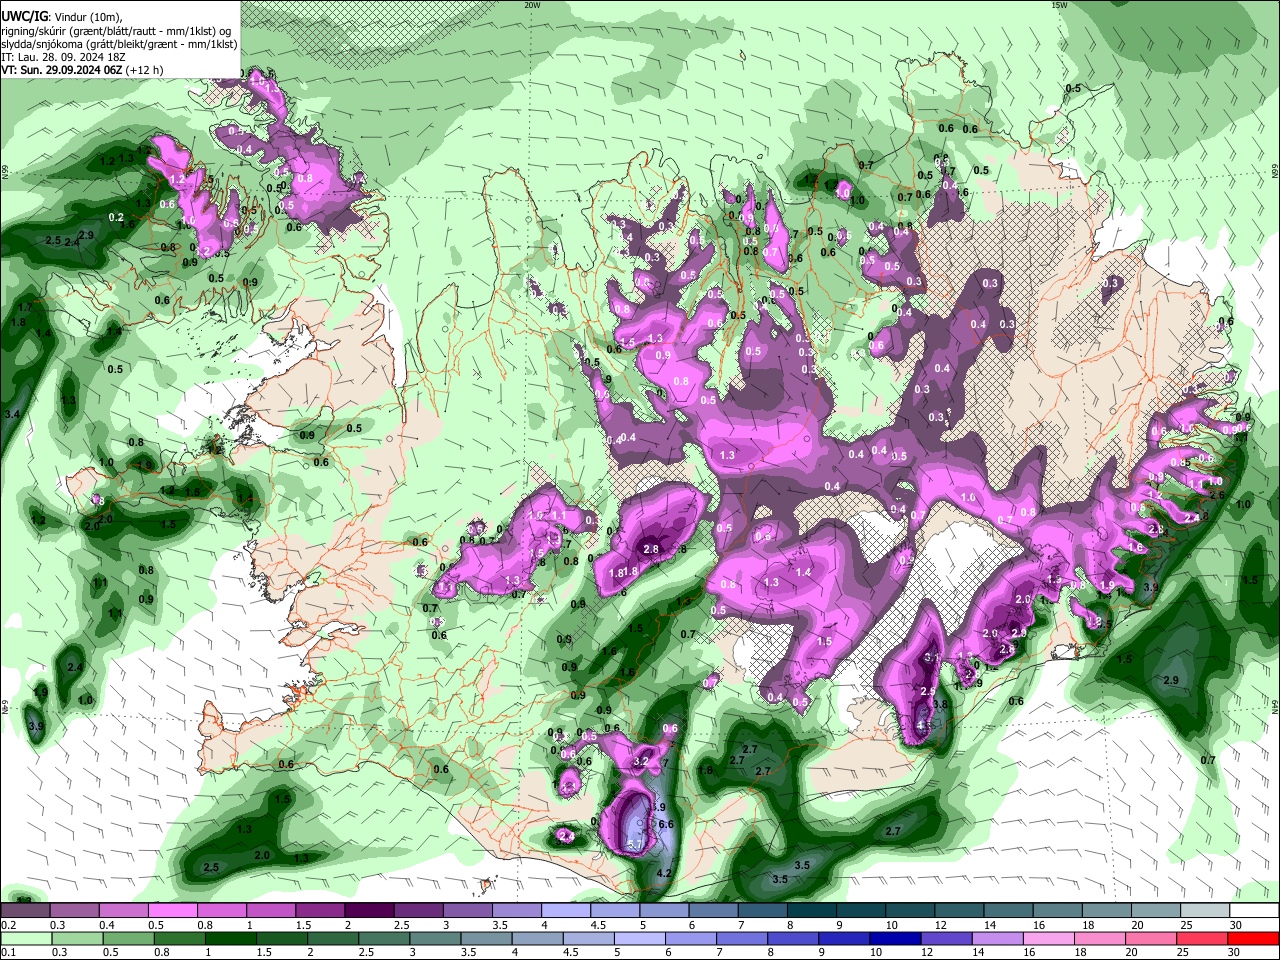Pick lower legend swatch between 25 and 30

[1204, 939]
